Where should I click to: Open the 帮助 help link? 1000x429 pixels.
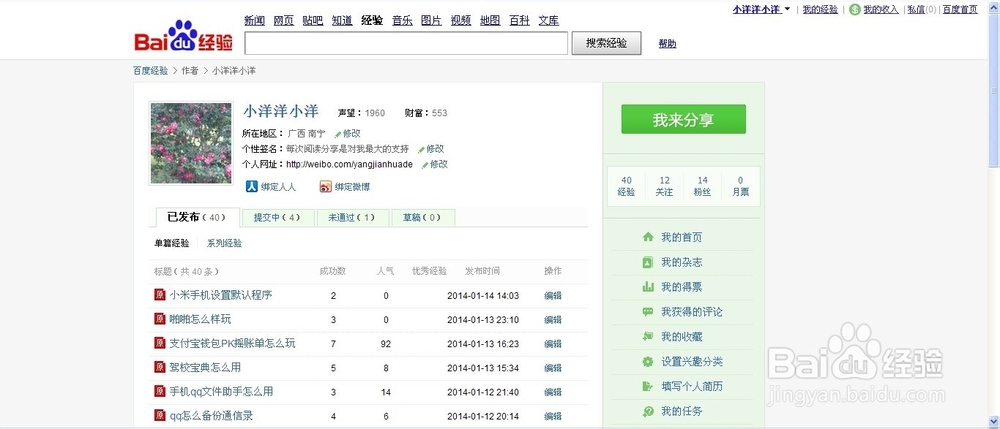pos(667,44)
